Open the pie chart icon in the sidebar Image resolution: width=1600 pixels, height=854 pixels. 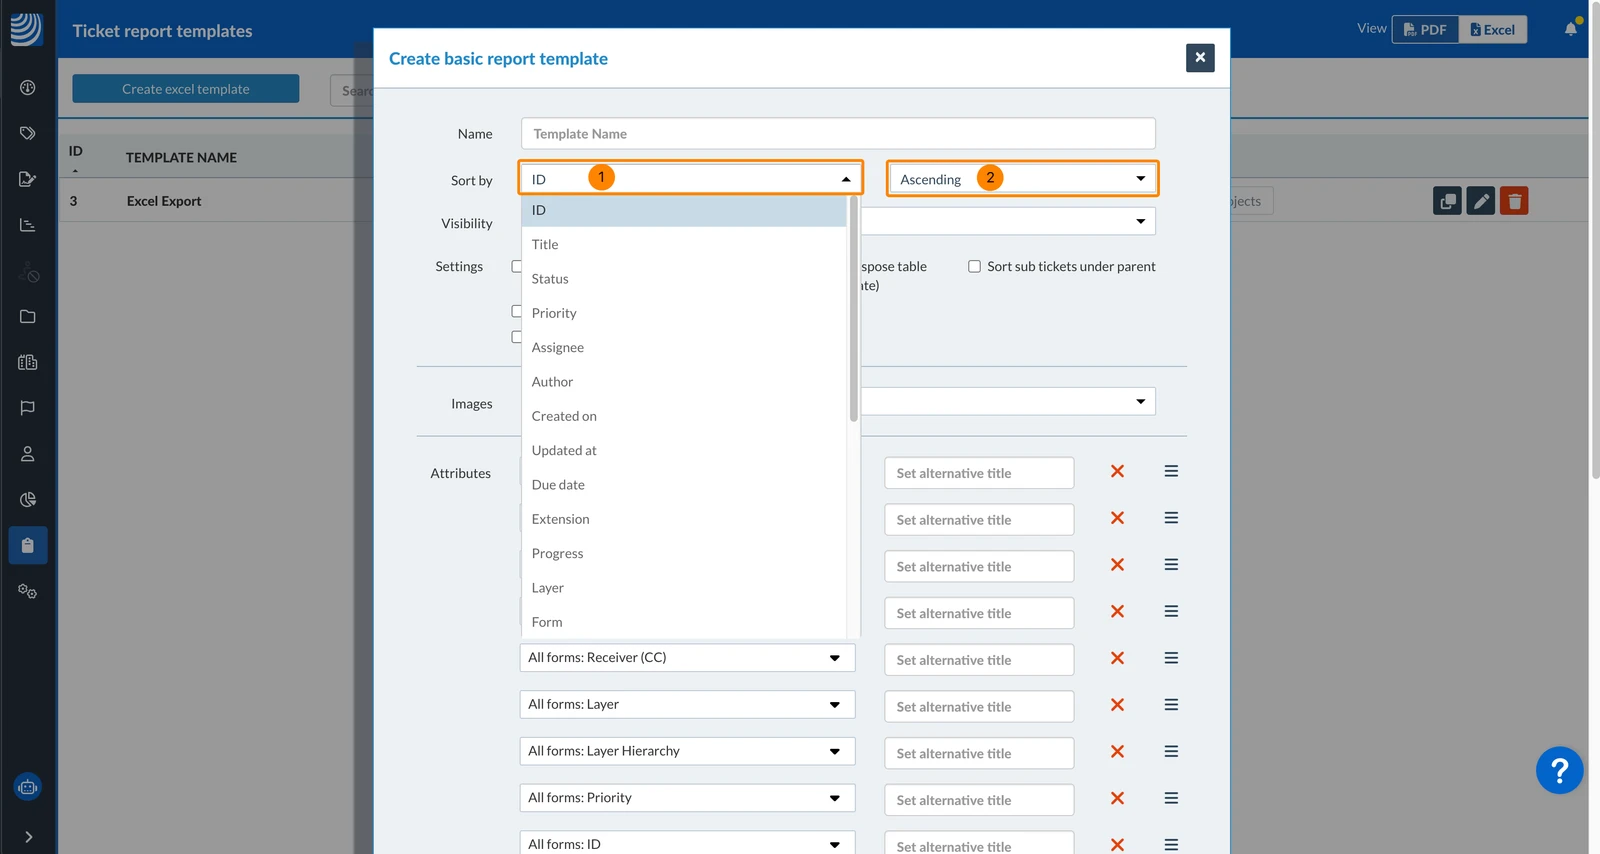click(x=28, y=499)
